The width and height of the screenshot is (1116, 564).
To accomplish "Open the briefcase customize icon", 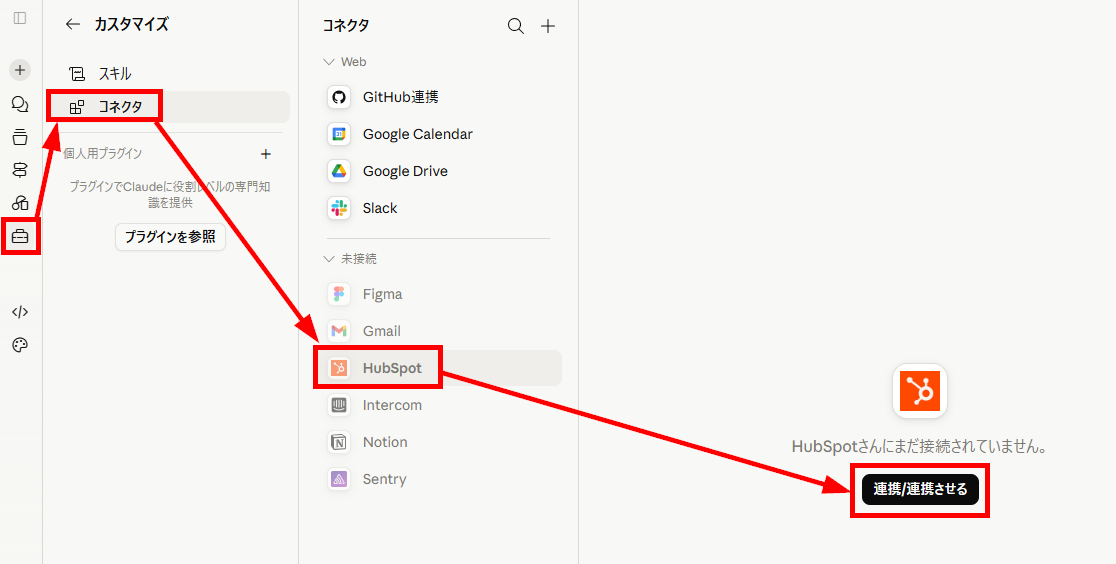I will (20, 237).
